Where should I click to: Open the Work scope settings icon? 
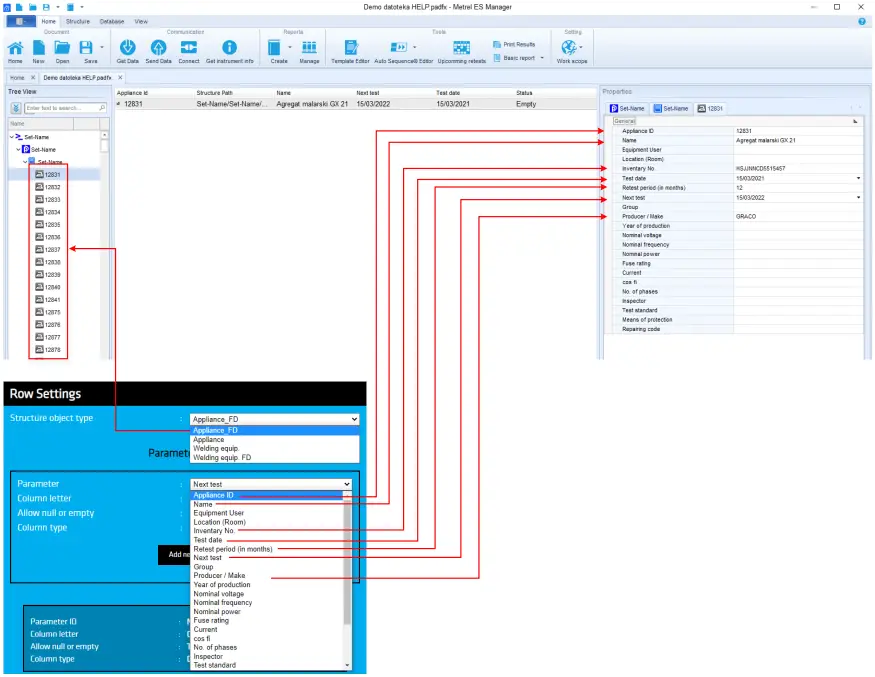[571, 48]
